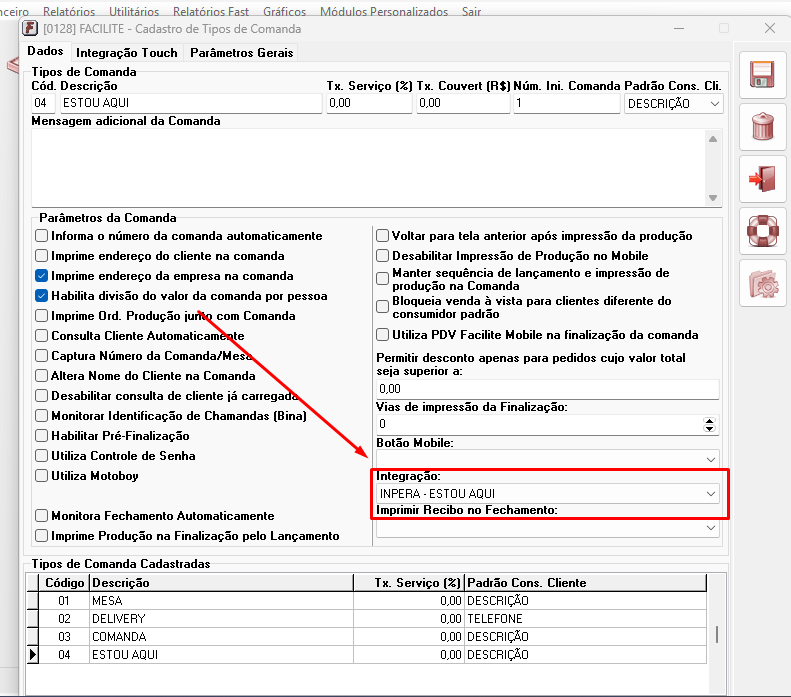Open the Gráficos menu
Viewport: 791px width, 697px height.
285,11
